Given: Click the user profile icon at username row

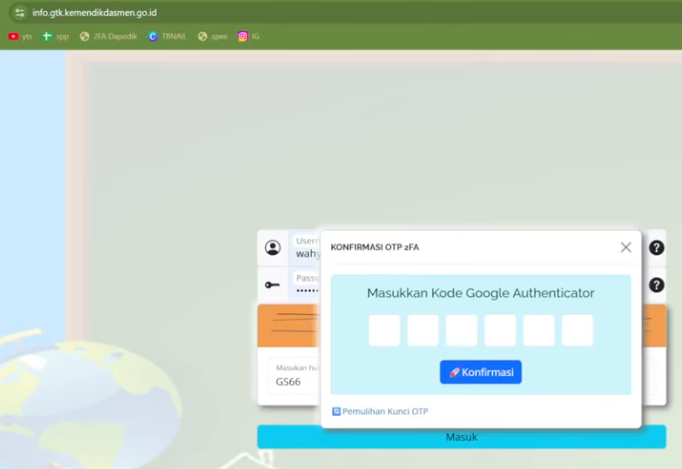Looking at the screenshot, I should [273, 248].
